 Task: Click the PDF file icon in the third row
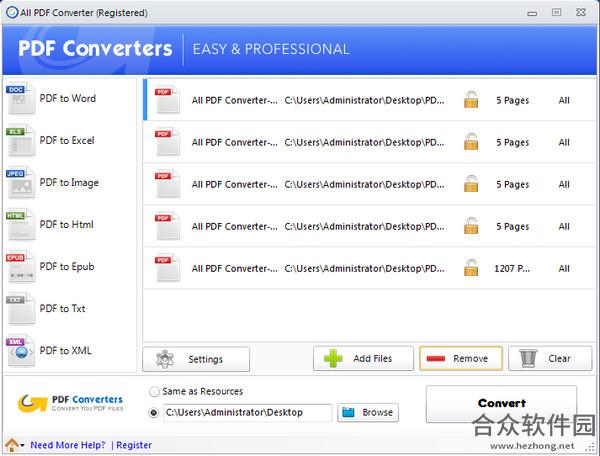167,184
